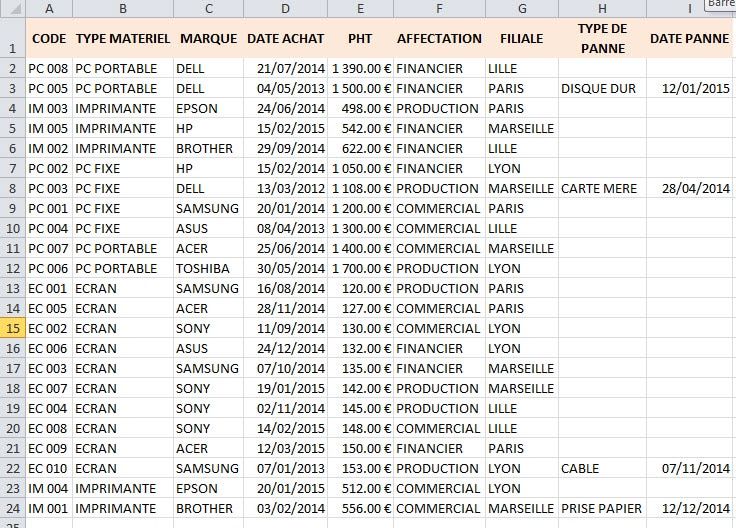Click the PRISE PAPIER cell
This screenshot has height=528, width=736.
pyautogui.click(x=602, y=508)
